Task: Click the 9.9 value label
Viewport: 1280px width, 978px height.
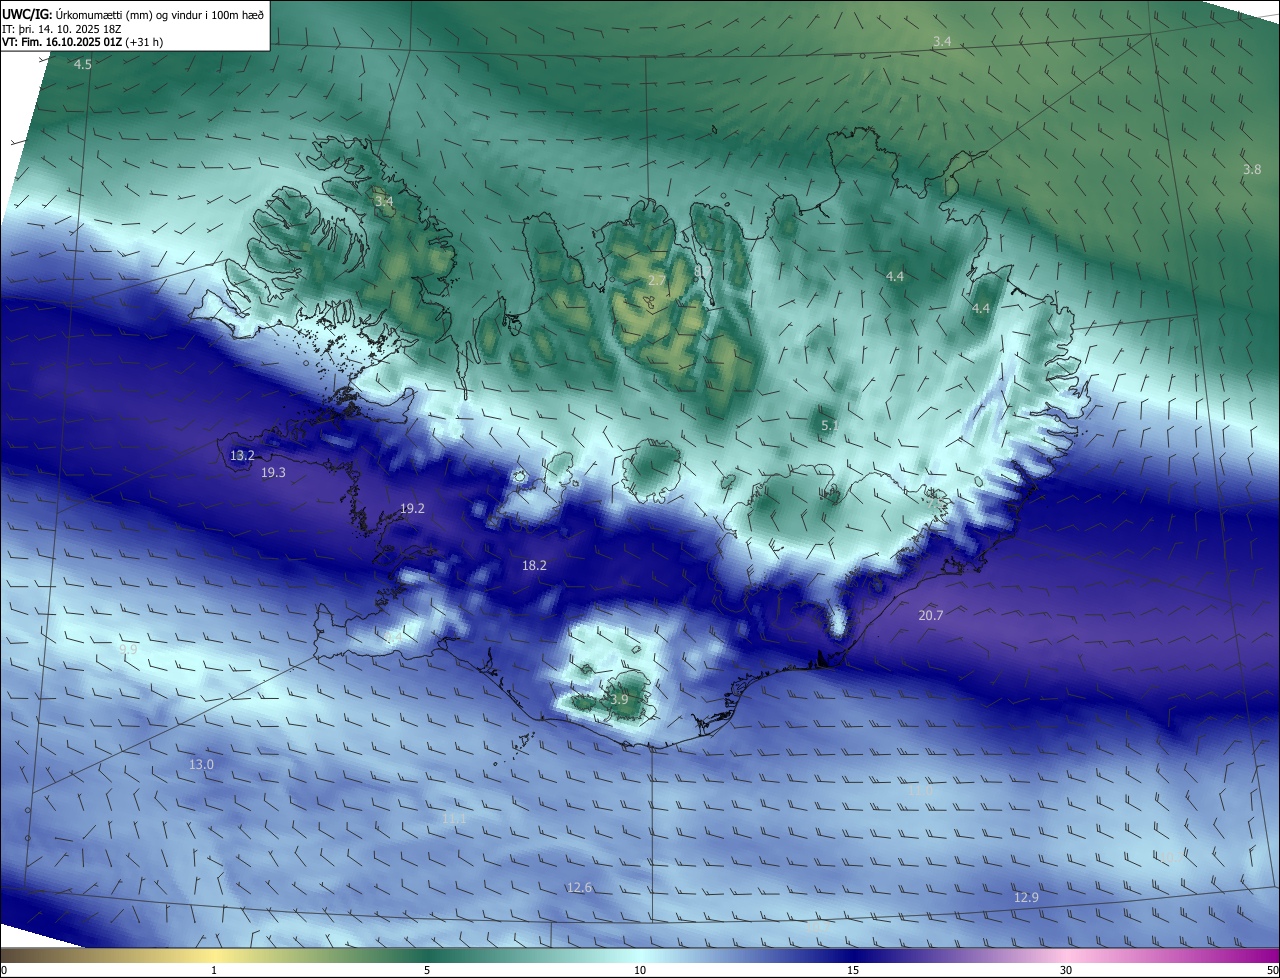Action: click(128, 649)
